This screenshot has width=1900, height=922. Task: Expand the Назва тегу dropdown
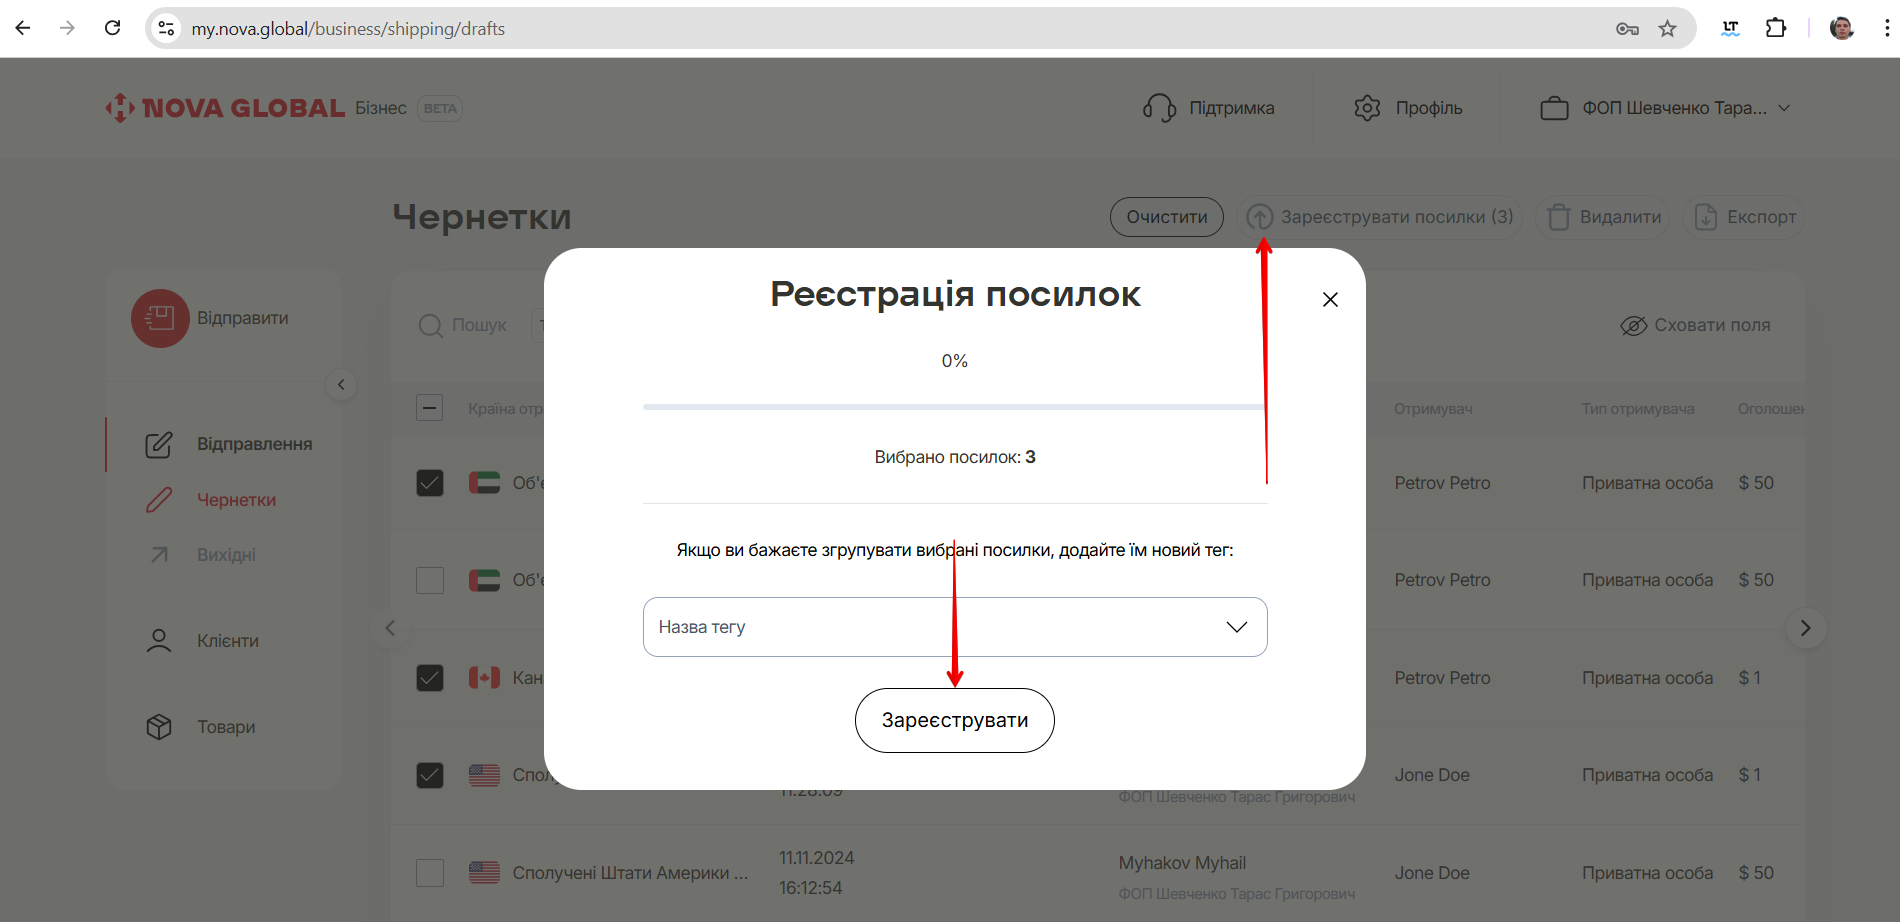pos(1236,627)
